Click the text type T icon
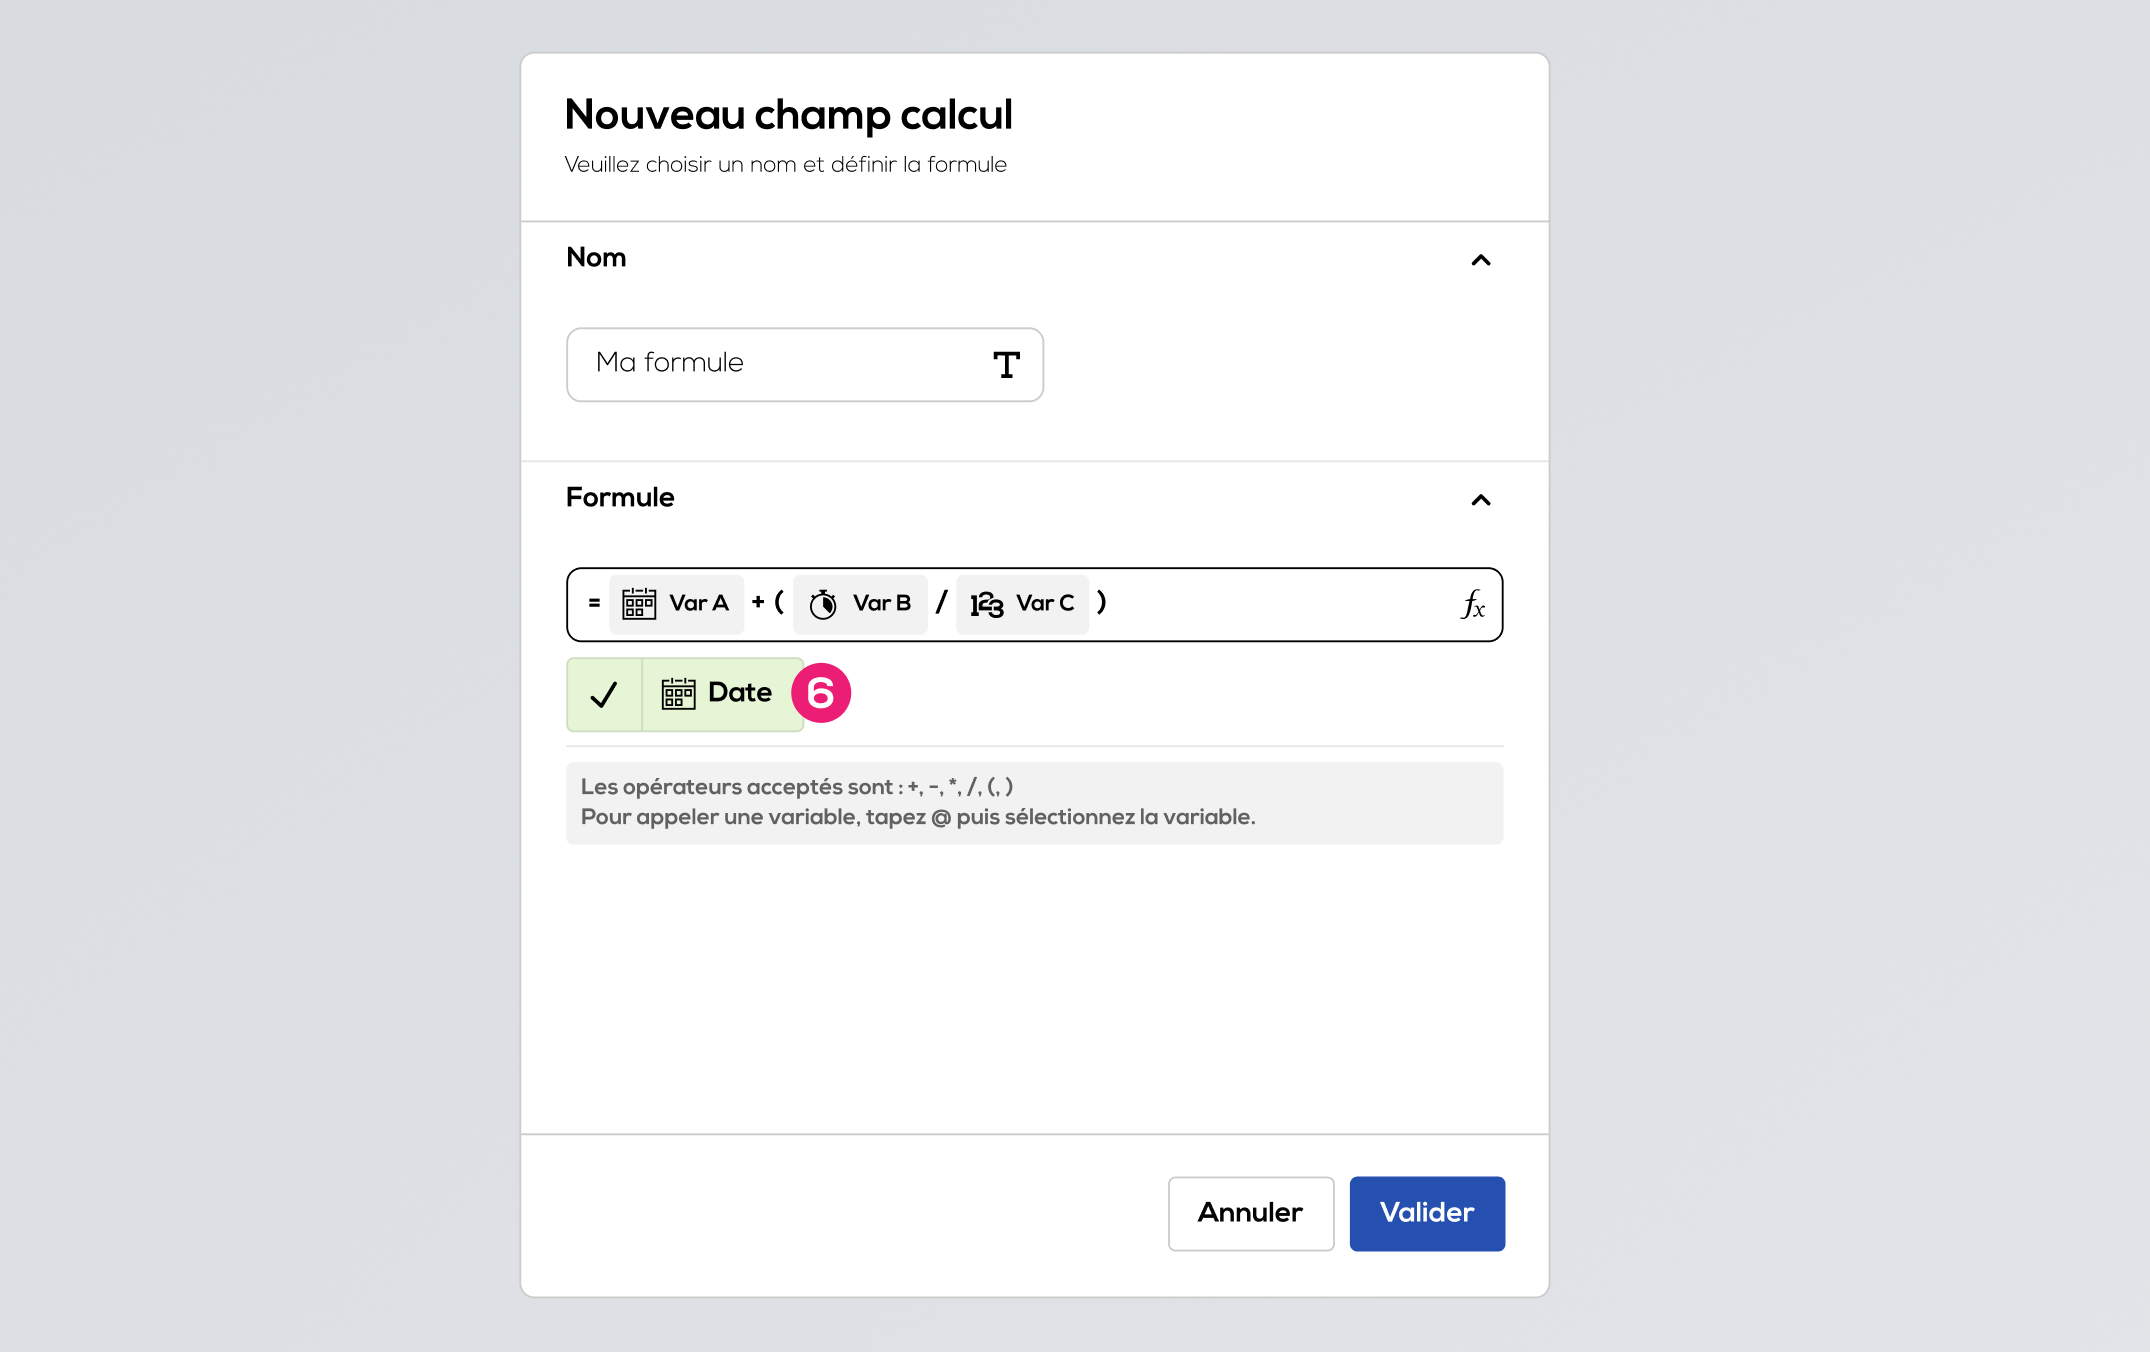2150x1352 pixels. 1006,365
